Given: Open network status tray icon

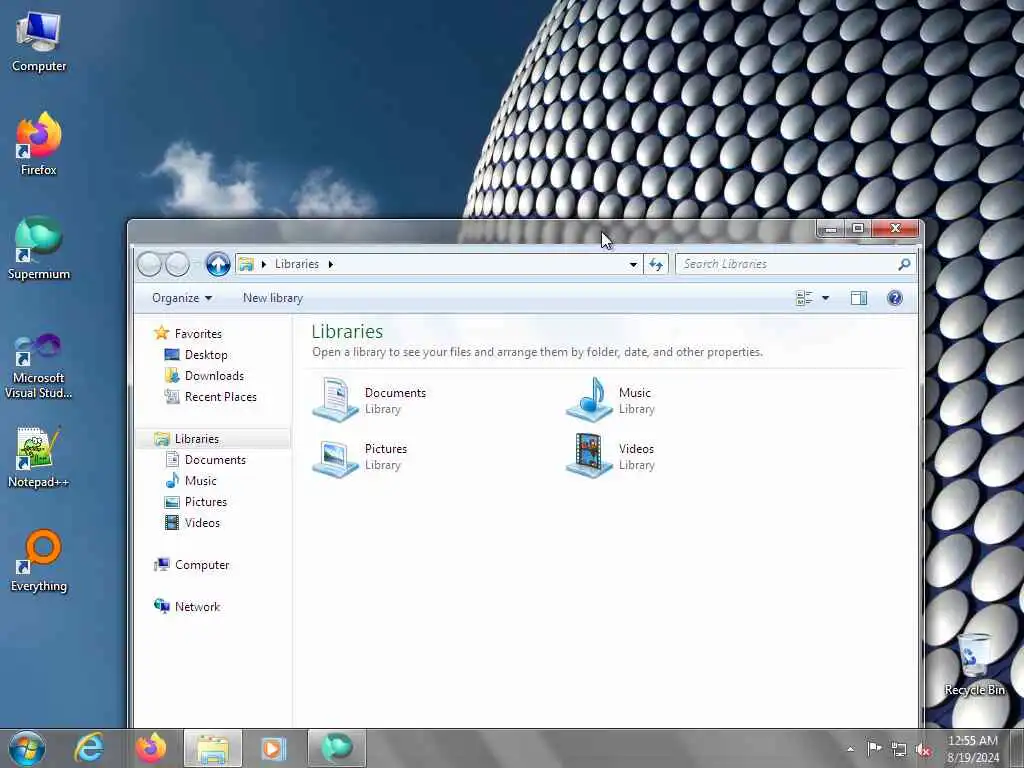Looking at the screenshot, I should click(899, 750).
